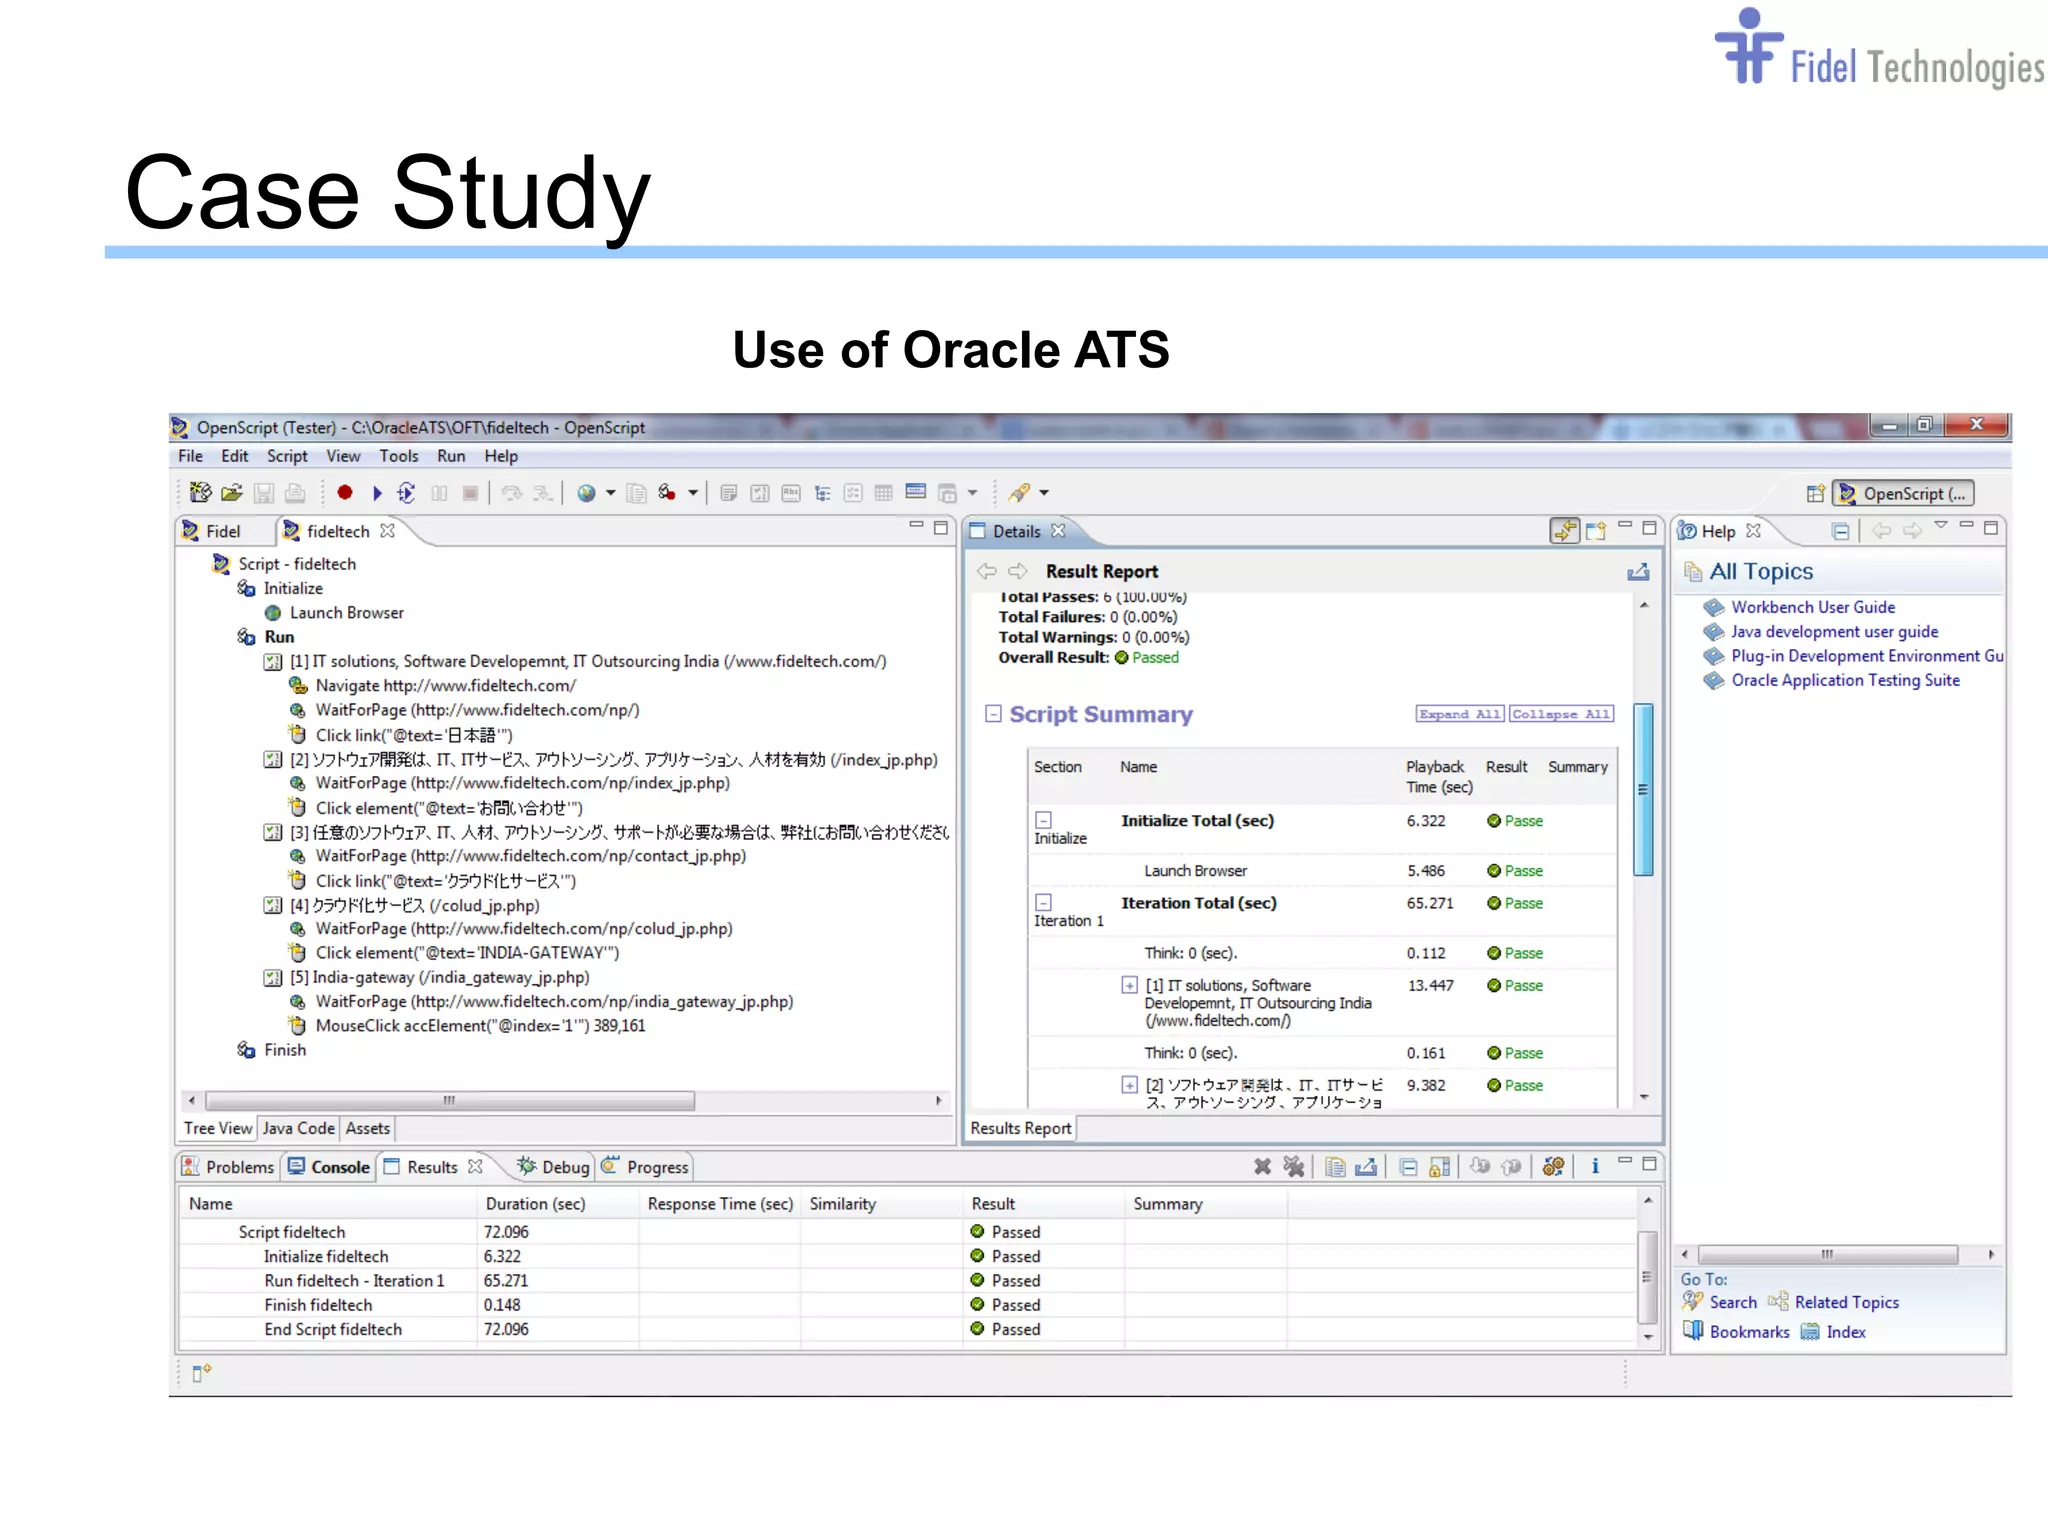Click the Result Report back arrow
The width and height of the screenshot is (2048, 1536).
click(987, 571)
